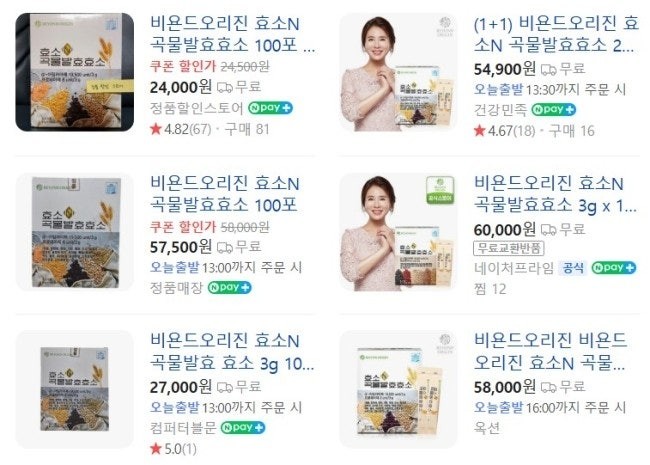The height and width of the screenshot is (465, 650).
Task: Open the 24,000원 product box thumbnail
Action: (x=75, y=72)
